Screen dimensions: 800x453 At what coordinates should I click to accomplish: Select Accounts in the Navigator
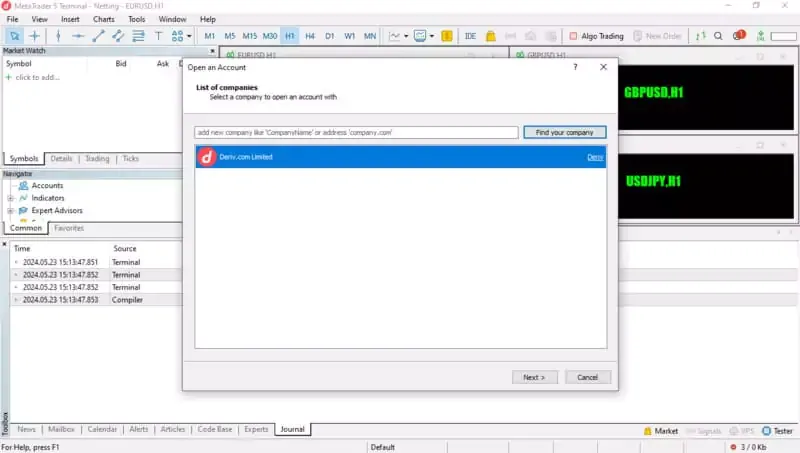(x=47, y=185)
